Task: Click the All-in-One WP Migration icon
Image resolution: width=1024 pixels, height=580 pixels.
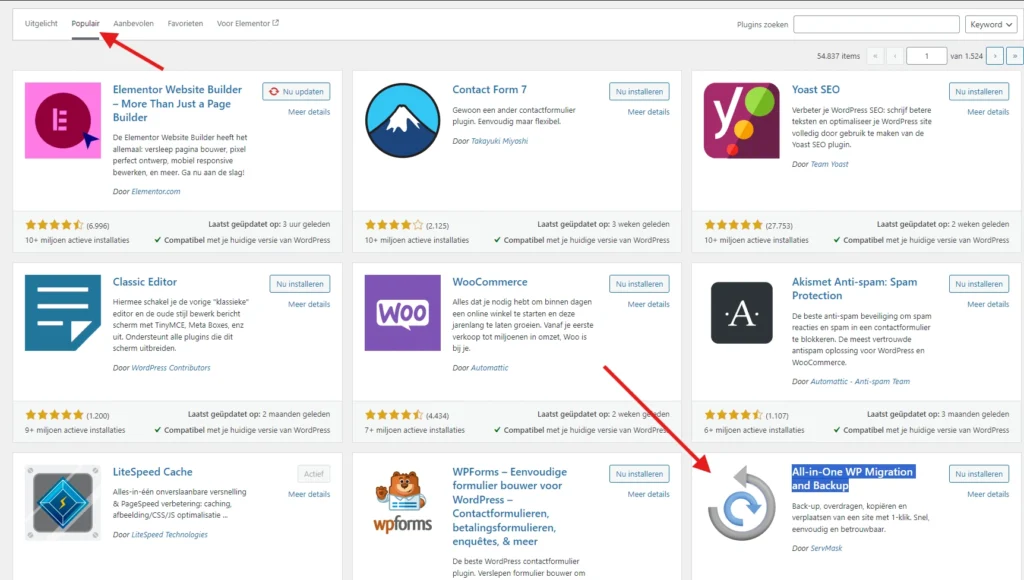Action: pos(742,502)
